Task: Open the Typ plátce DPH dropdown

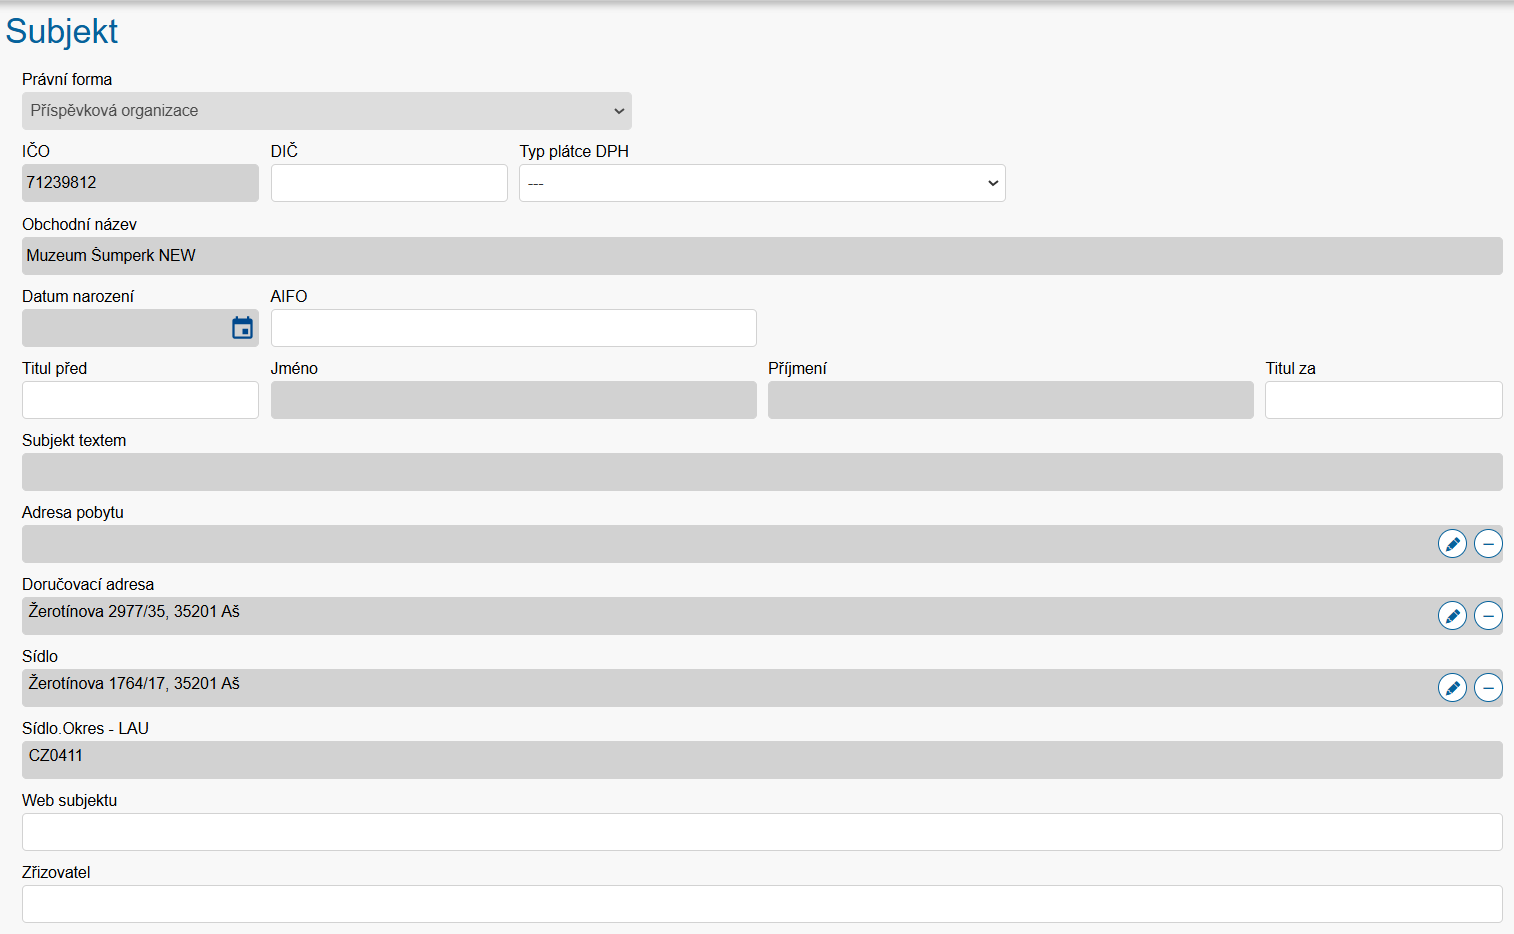Action: pyautogui.click(x=761, y=183)
